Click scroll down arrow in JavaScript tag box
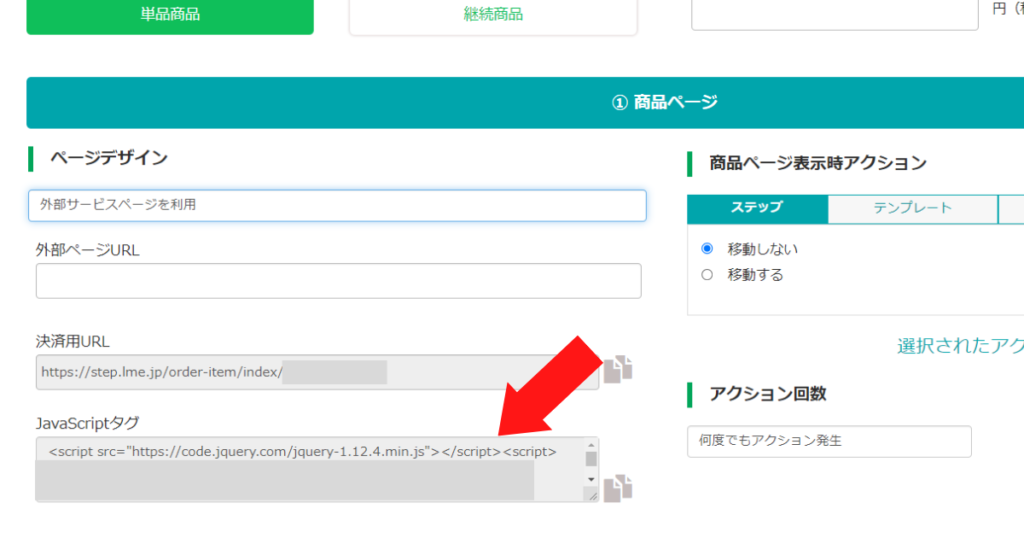1024x538 pixels. [591, 480]
